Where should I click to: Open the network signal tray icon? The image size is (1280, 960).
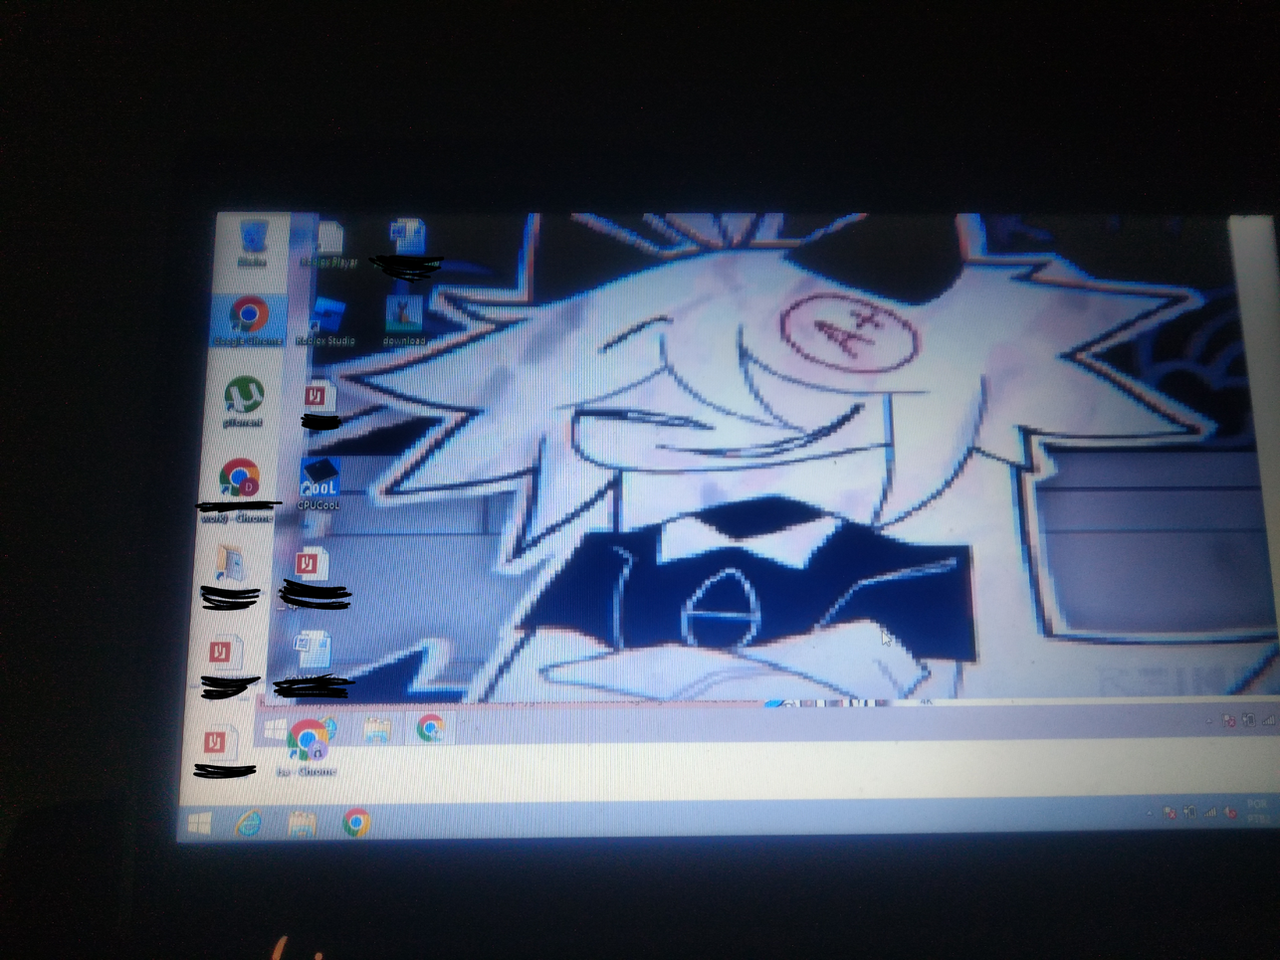coord(1210,812)
